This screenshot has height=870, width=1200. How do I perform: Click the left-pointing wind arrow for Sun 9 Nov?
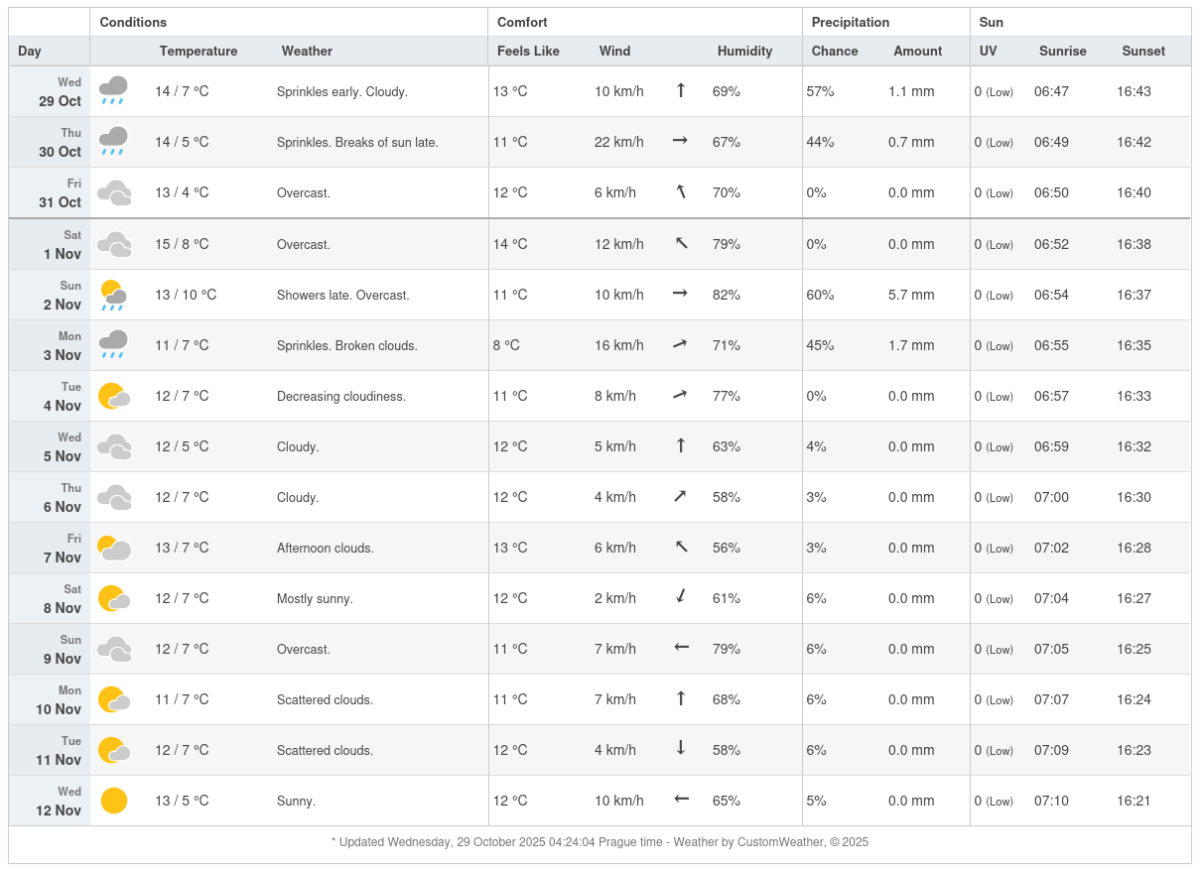681,649
